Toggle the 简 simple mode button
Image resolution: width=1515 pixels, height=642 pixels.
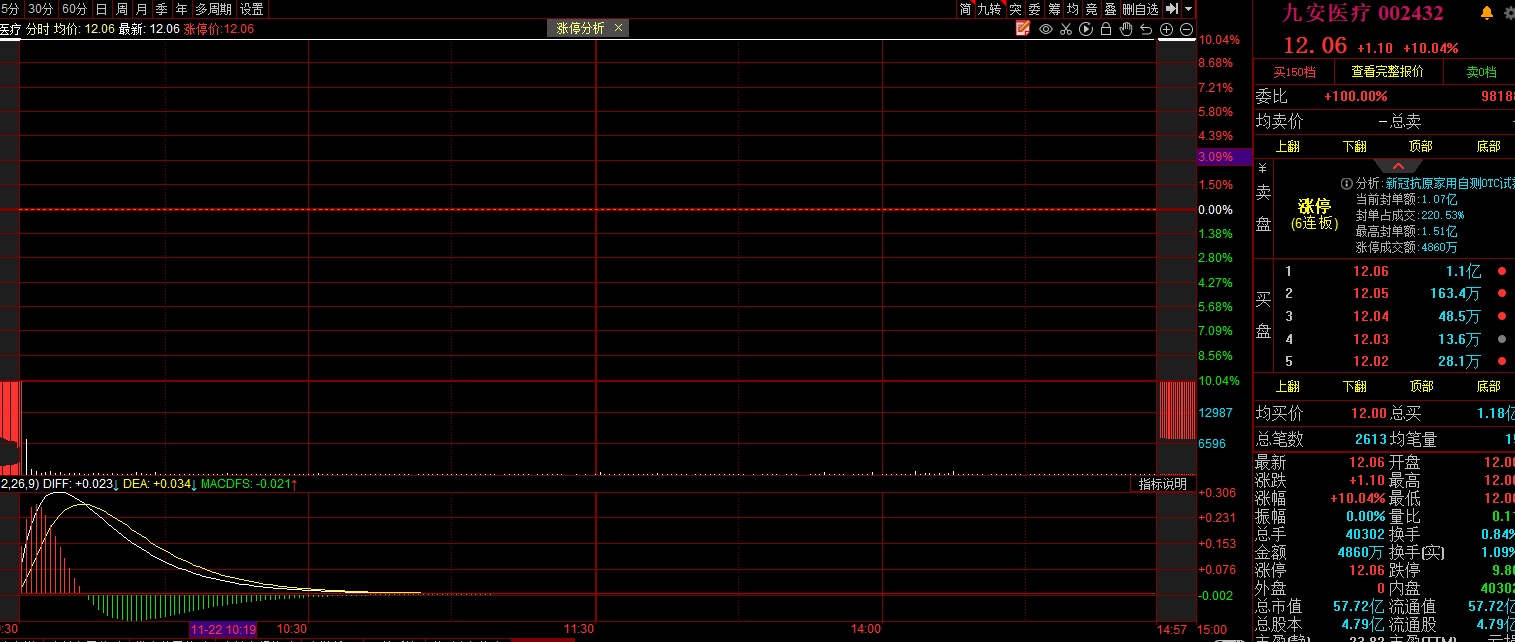(965, 9)
